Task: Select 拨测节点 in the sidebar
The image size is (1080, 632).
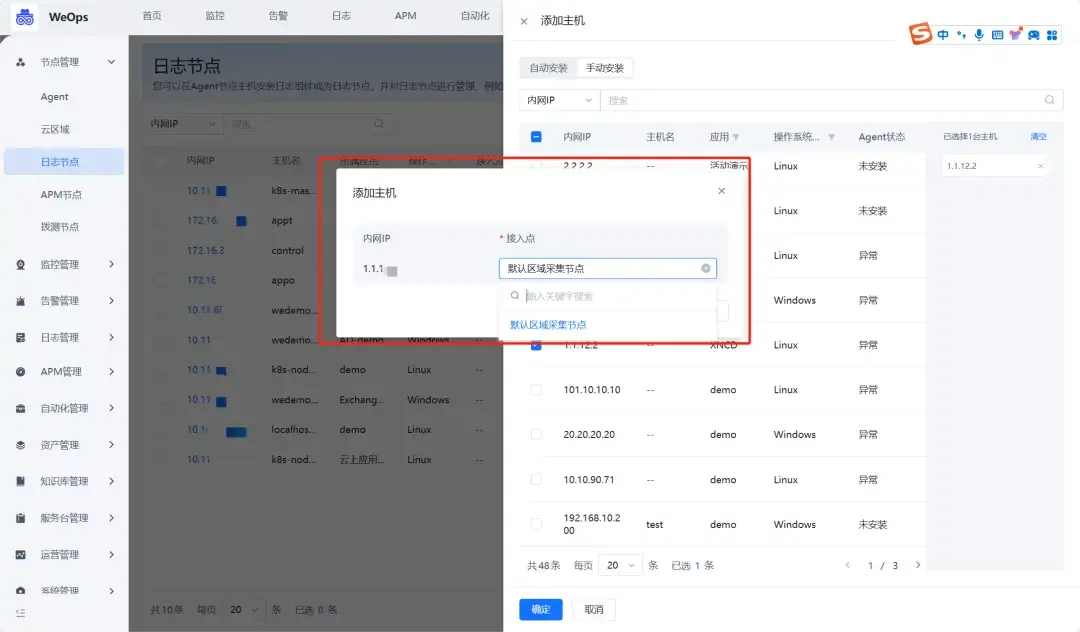Action: coord(60,227)
